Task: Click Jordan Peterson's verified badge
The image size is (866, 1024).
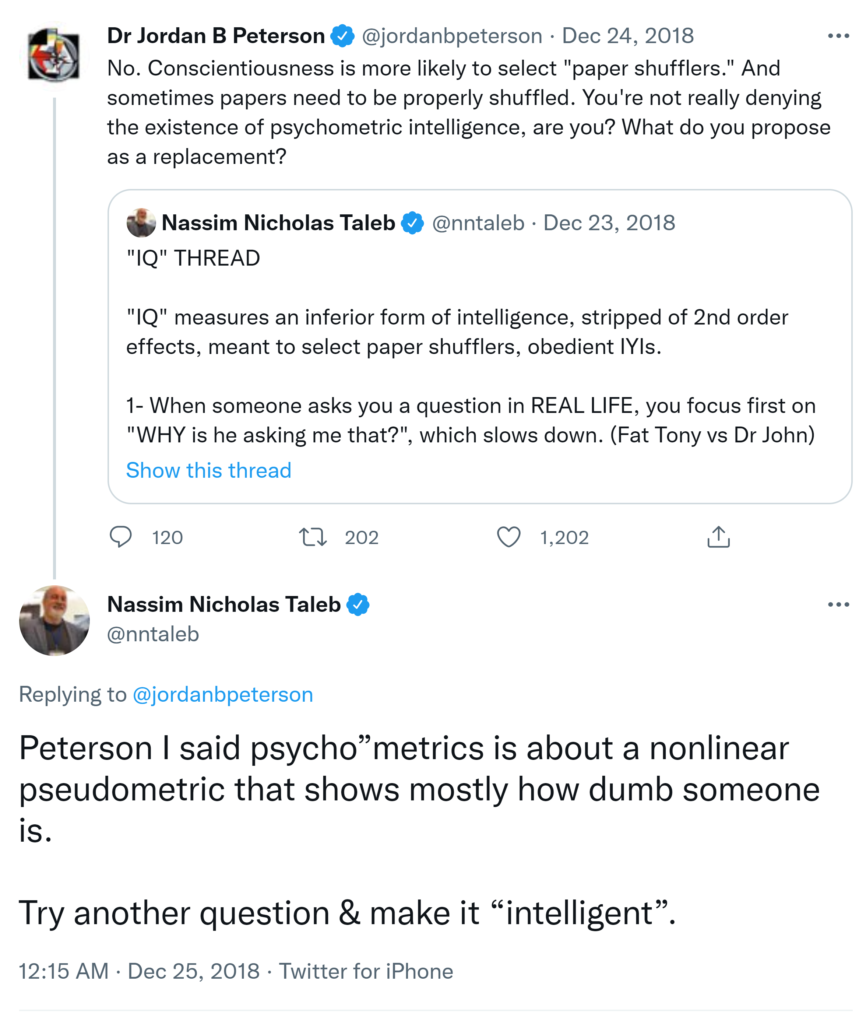Action: pos(342,37)
